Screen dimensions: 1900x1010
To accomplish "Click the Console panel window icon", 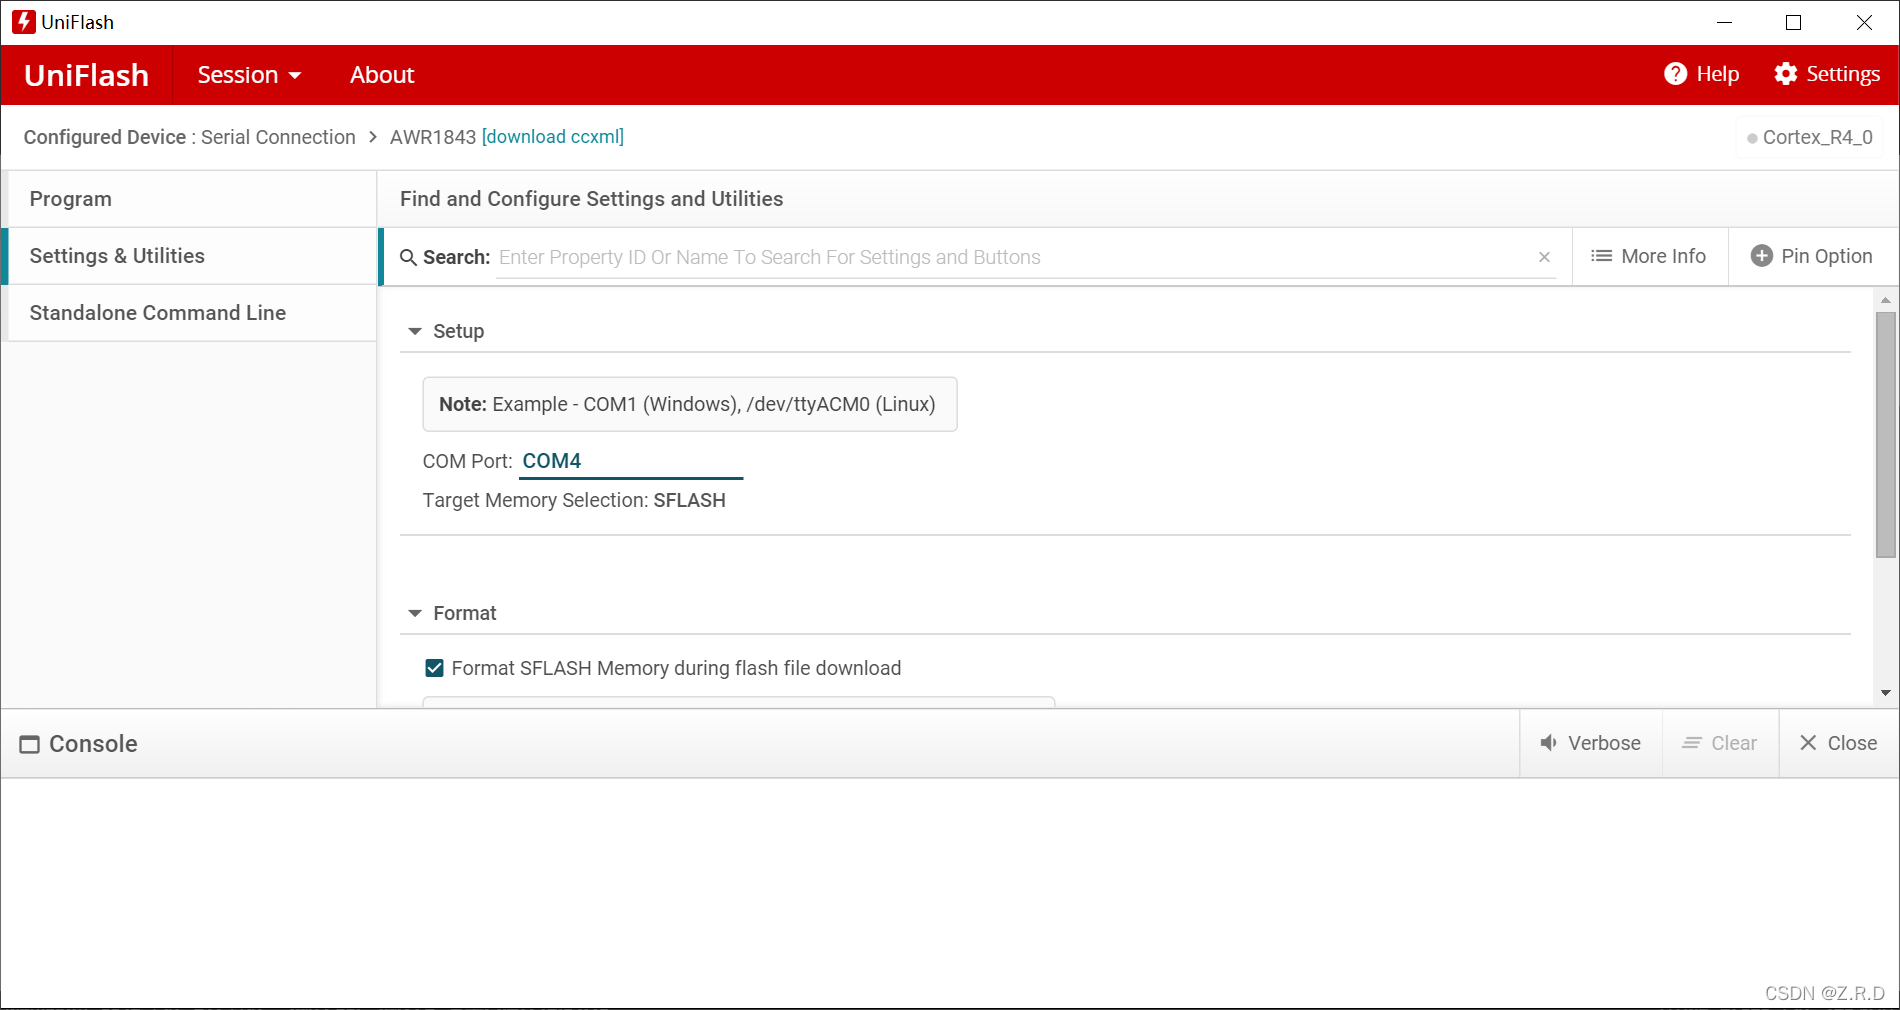I will [x=30, y=744].
